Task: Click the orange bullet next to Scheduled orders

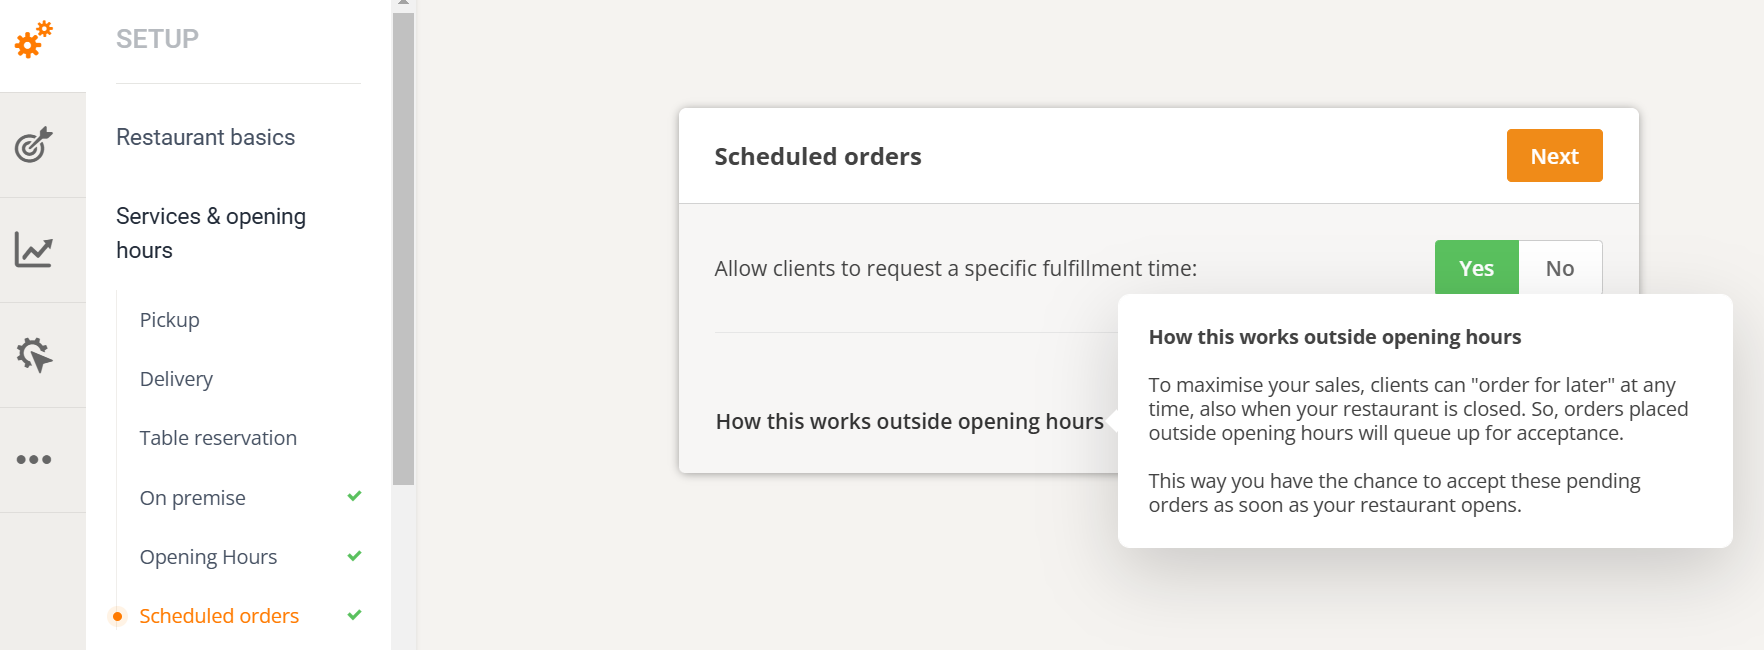Action: [117, 616]
